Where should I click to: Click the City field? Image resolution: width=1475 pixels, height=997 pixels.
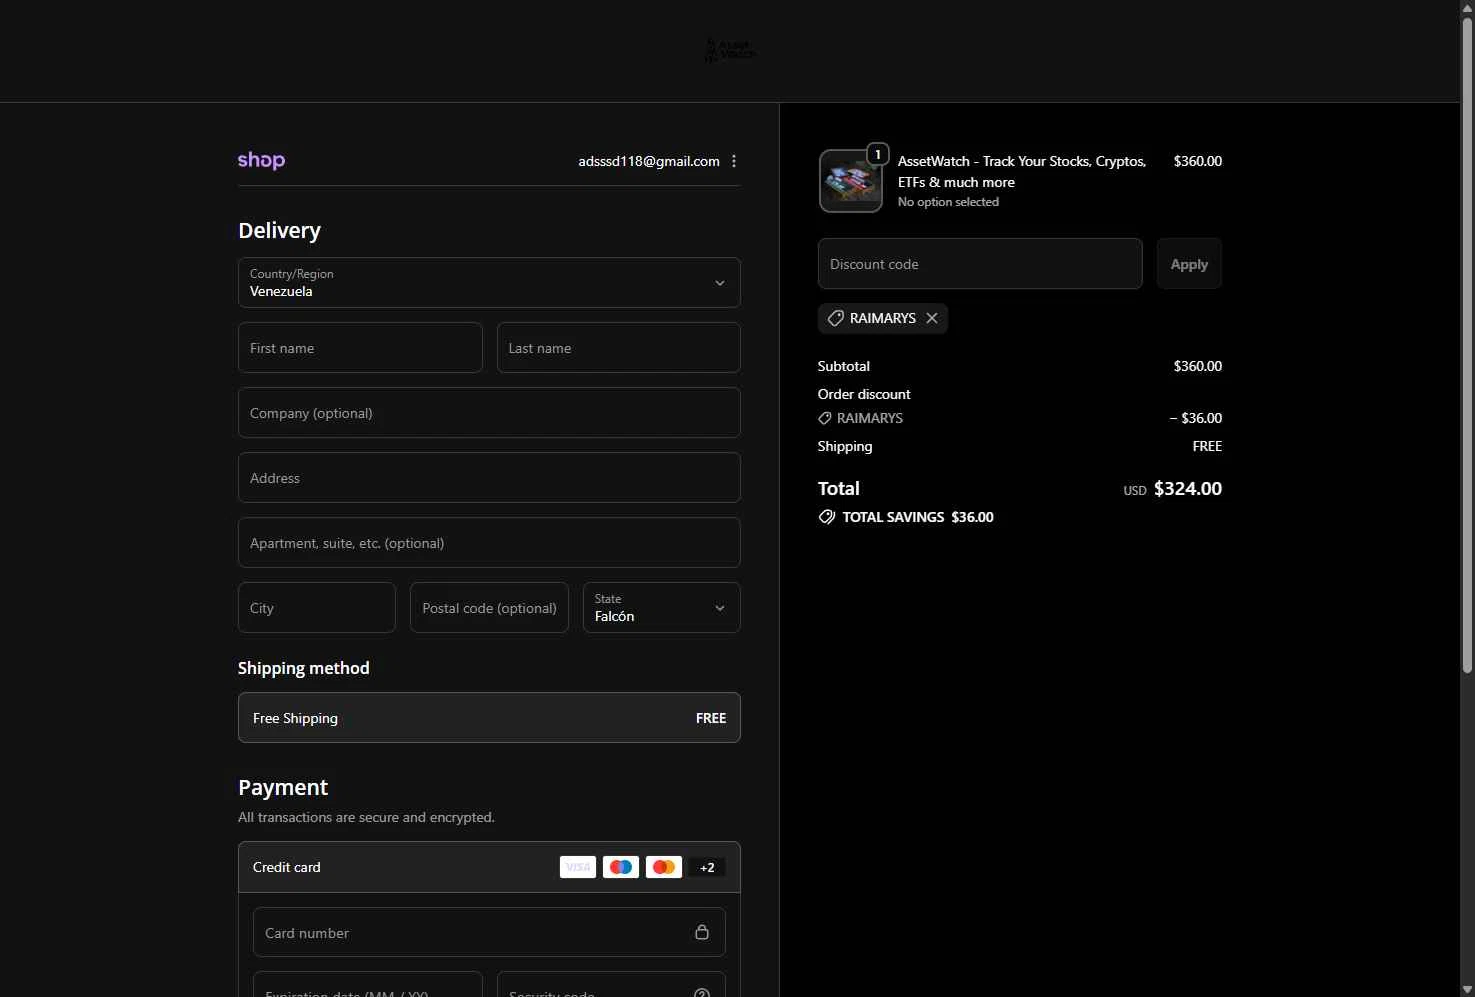[x=317, y=607]
